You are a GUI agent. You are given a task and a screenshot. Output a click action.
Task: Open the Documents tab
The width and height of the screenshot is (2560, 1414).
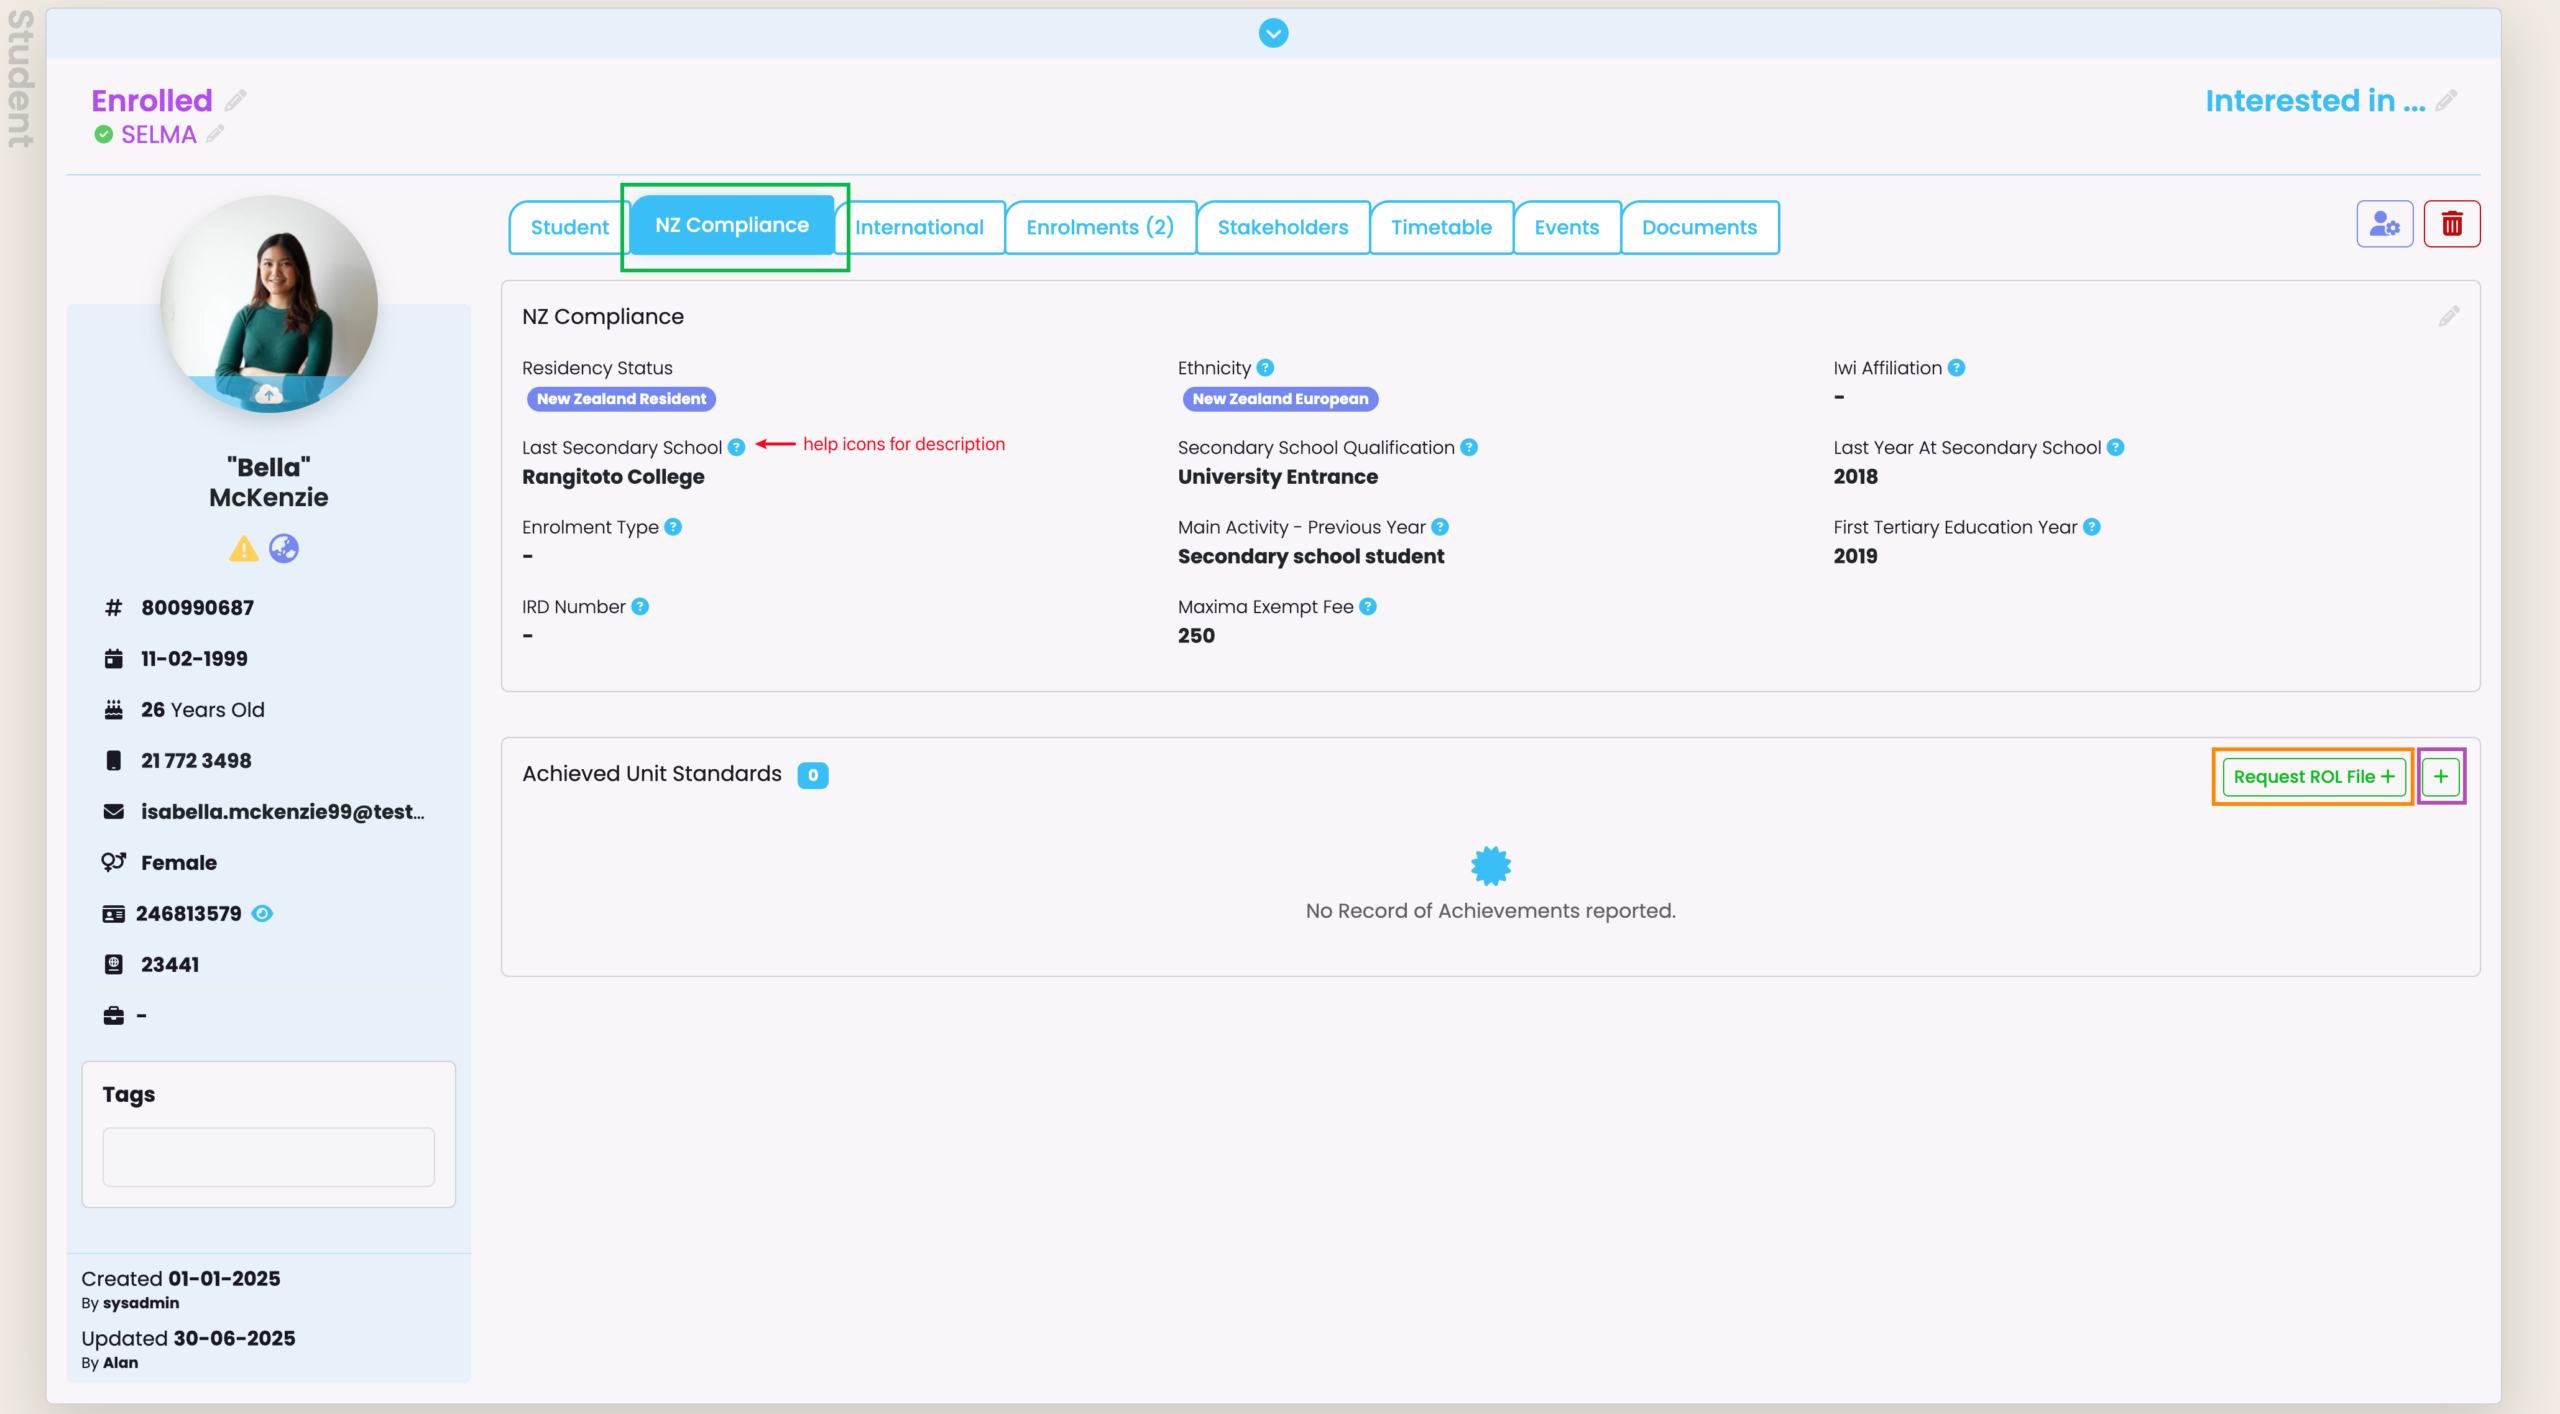1699,228
